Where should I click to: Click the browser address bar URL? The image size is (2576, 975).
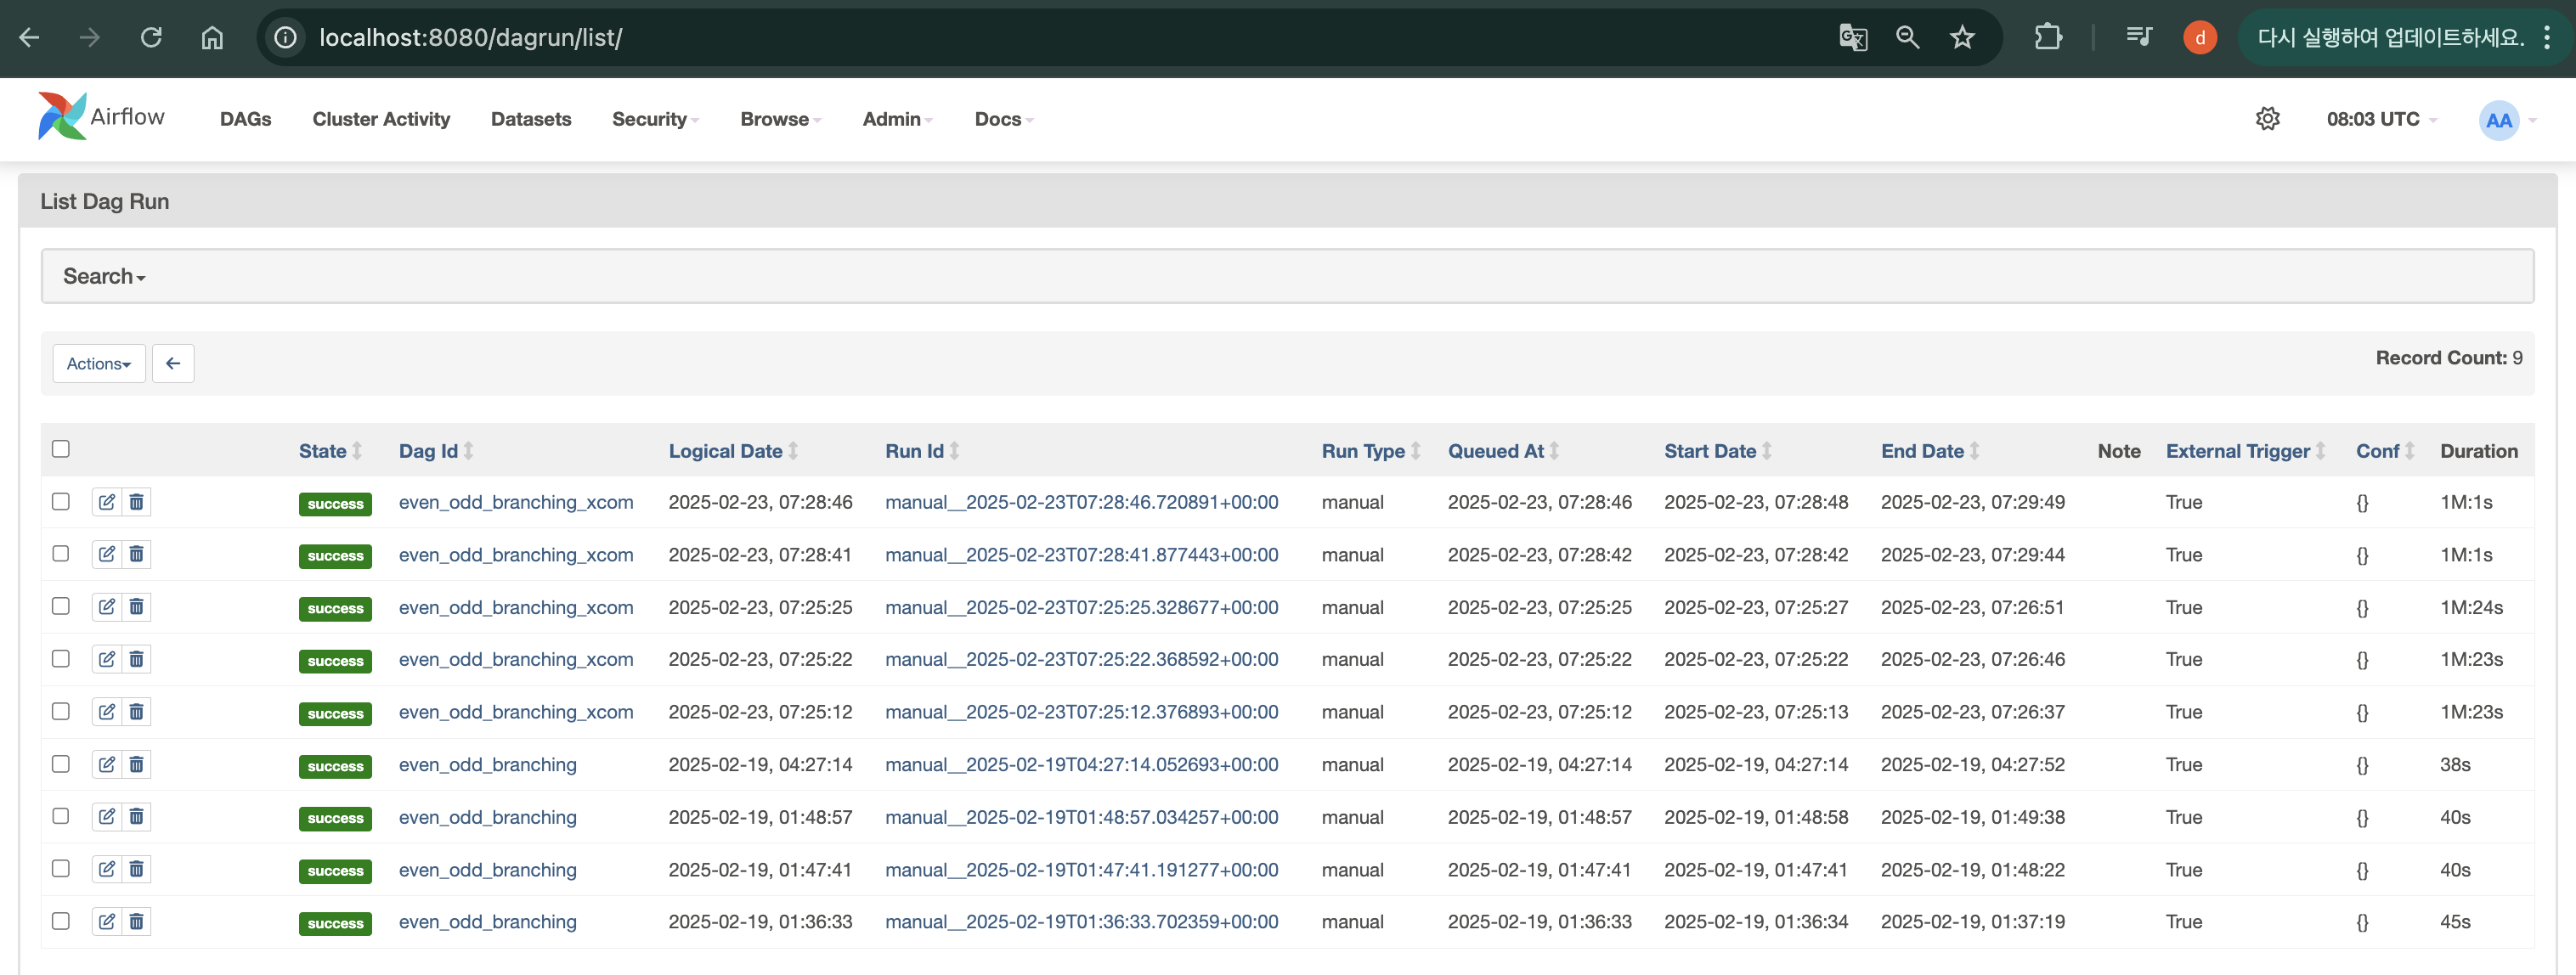point(470,38)
